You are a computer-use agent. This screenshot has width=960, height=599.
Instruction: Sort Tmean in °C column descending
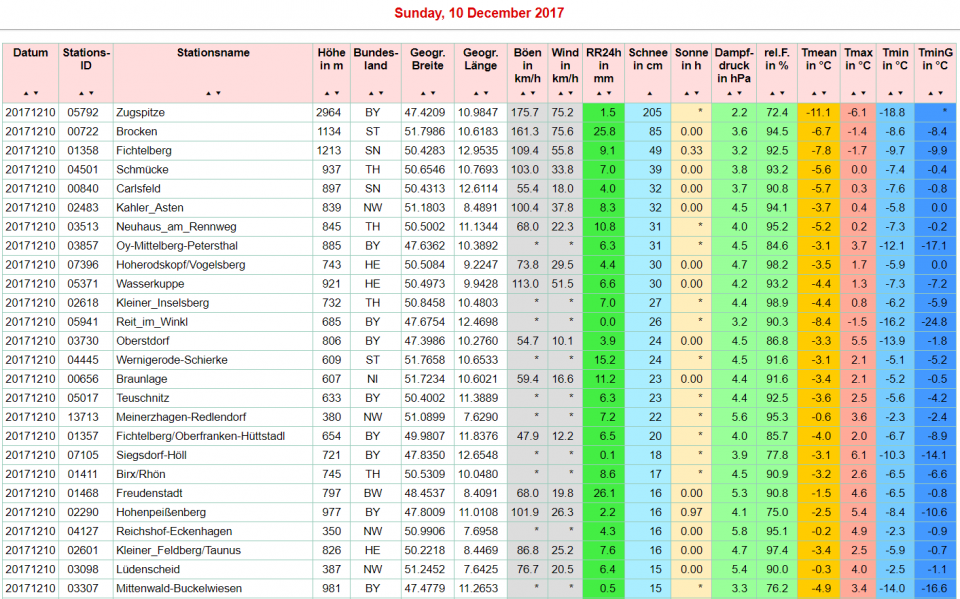coord(824,93)
